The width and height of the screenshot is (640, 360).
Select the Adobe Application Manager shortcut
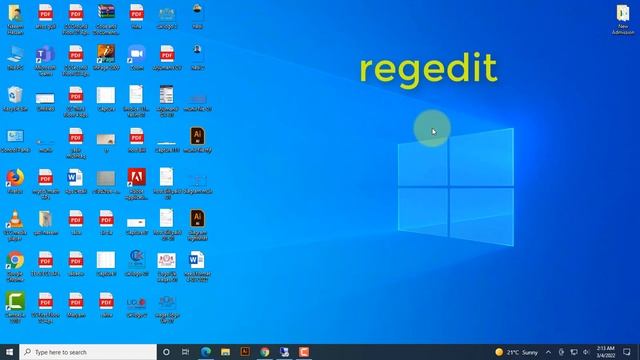(136, 184)
